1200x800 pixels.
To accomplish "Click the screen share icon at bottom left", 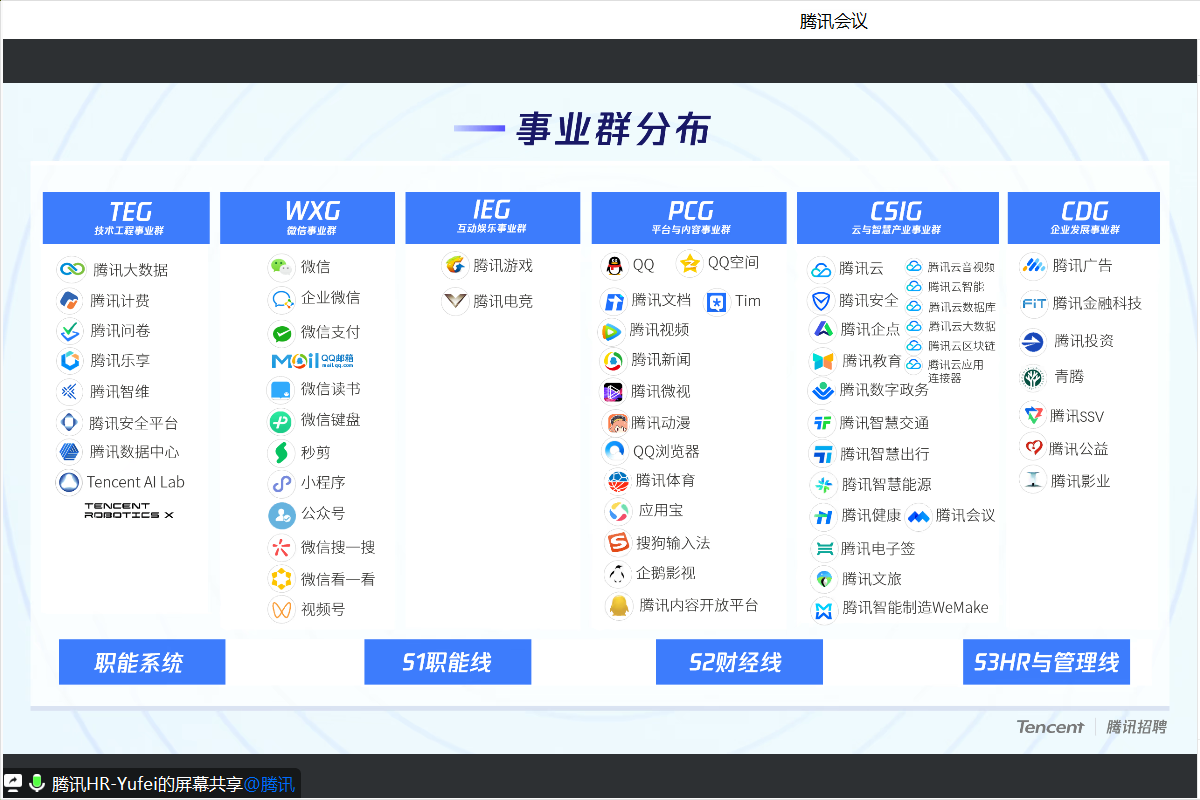I will tap(14, 783).
